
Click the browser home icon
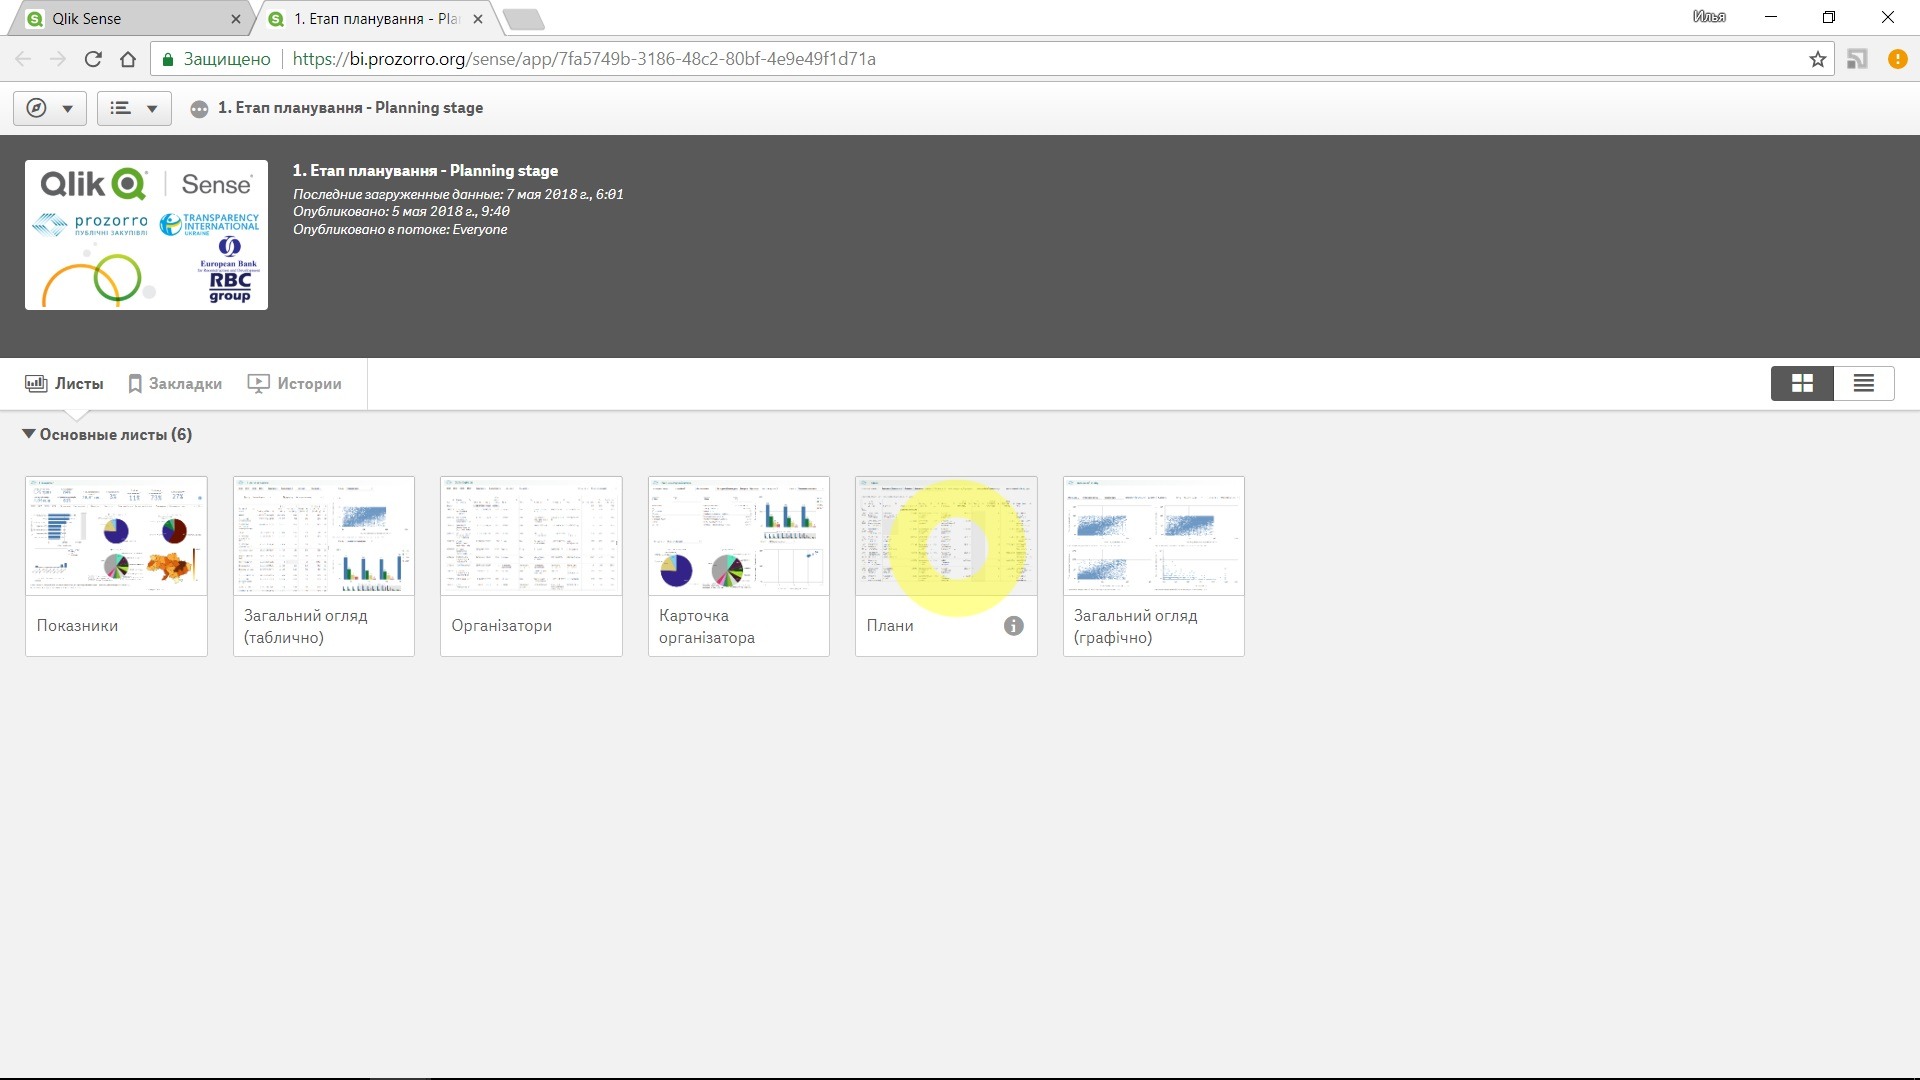point(128,59)
